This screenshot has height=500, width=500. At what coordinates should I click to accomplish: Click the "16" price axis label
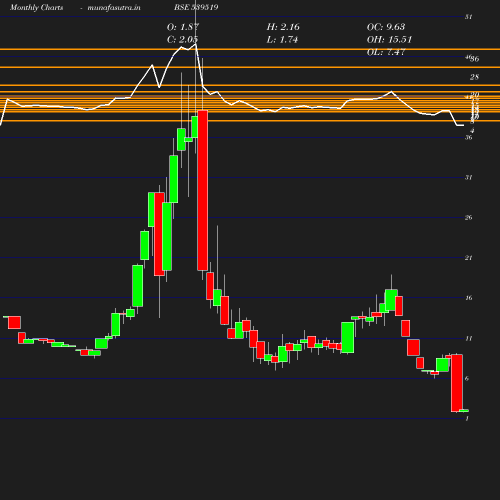468,298
